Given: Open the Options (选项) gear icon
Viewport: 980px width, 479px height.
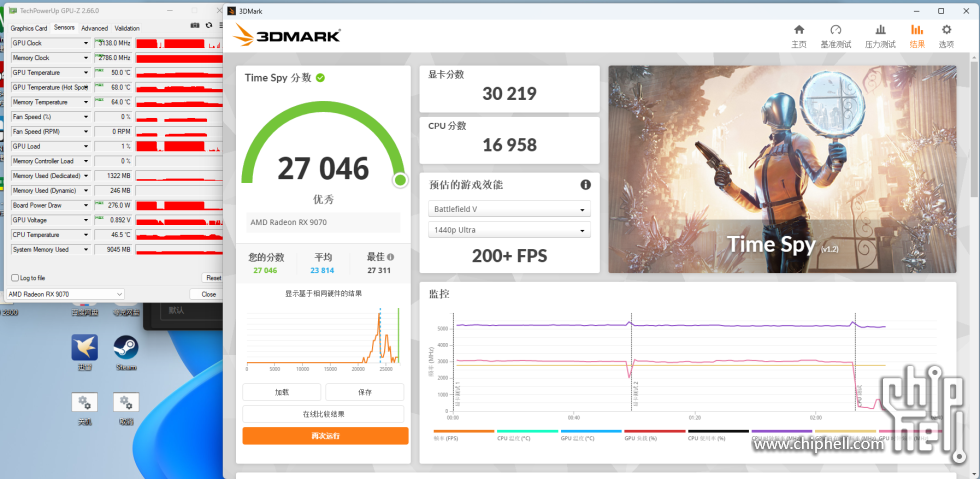Looking at the screenshot, I should click(946, 30).
